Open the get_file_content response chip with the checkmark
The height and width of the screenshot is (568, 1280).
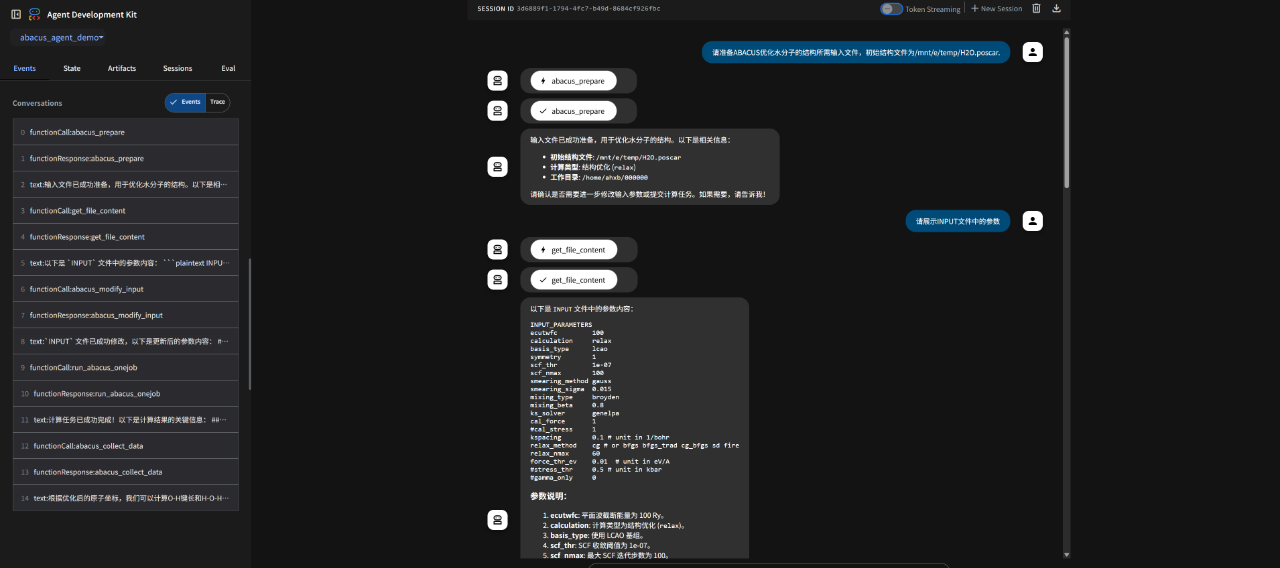[574, 280]
